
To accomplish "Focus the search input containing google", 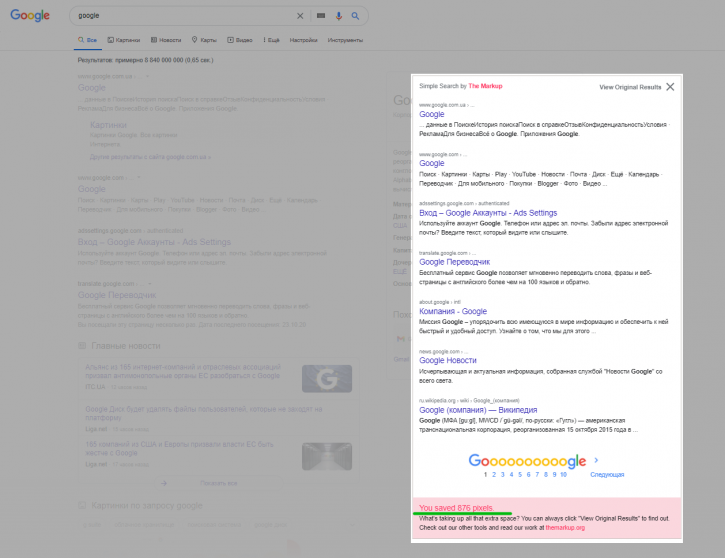I will pyautogui.click(x=185, y=16).
